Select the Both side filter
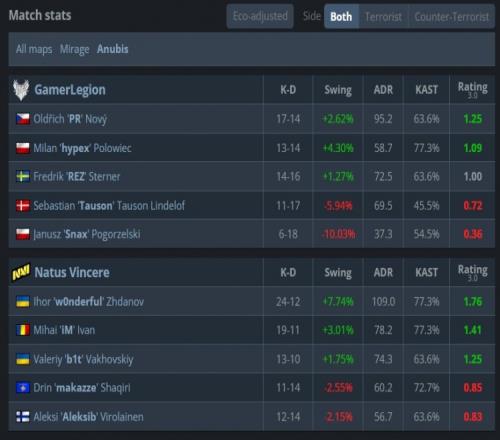Viewport: 500px width, 440px height. pyautogui.click(x=341, y=16)
